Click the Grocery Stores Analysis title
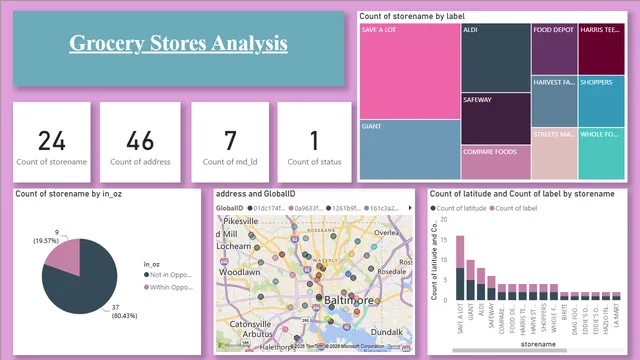Screen dimensions: 640x360 [x=178, y=43]
